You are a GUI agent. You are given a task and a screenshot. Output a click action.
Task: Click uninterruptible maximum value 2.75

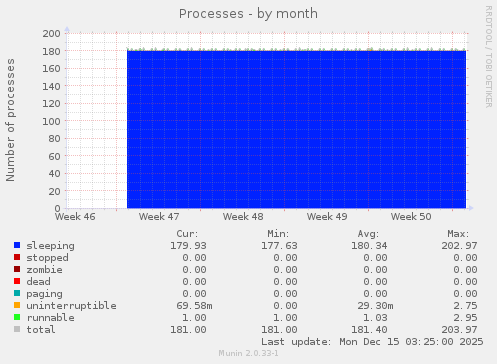[465, 306]
